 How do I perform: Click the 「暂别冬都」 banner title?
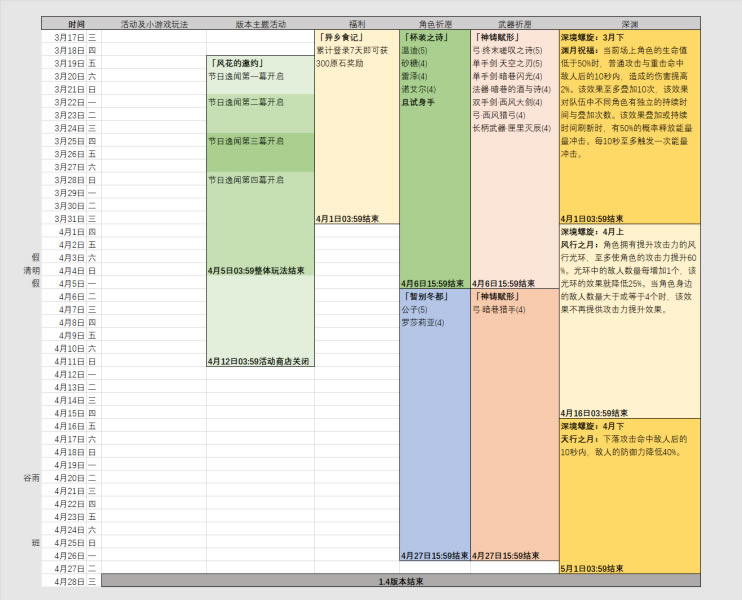(x=425, y=296)
